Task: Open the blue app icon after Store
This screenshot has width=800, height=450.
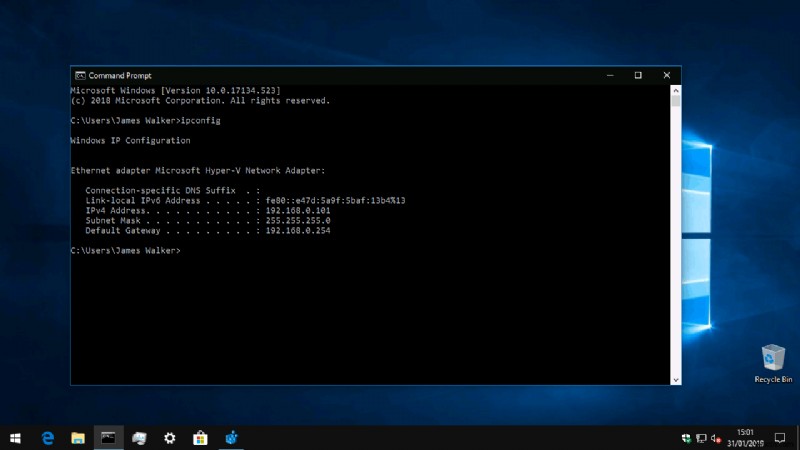Action: [231, 438]
